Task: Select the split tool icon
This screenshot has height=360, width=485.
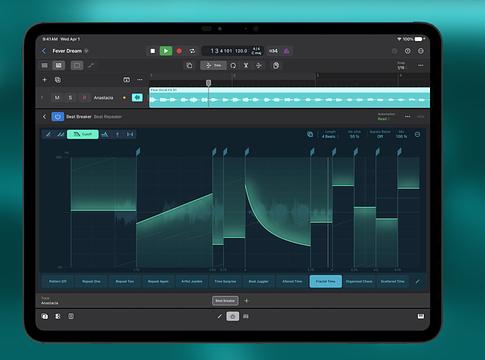Action: pyautogui.click(x=246, y=65)
